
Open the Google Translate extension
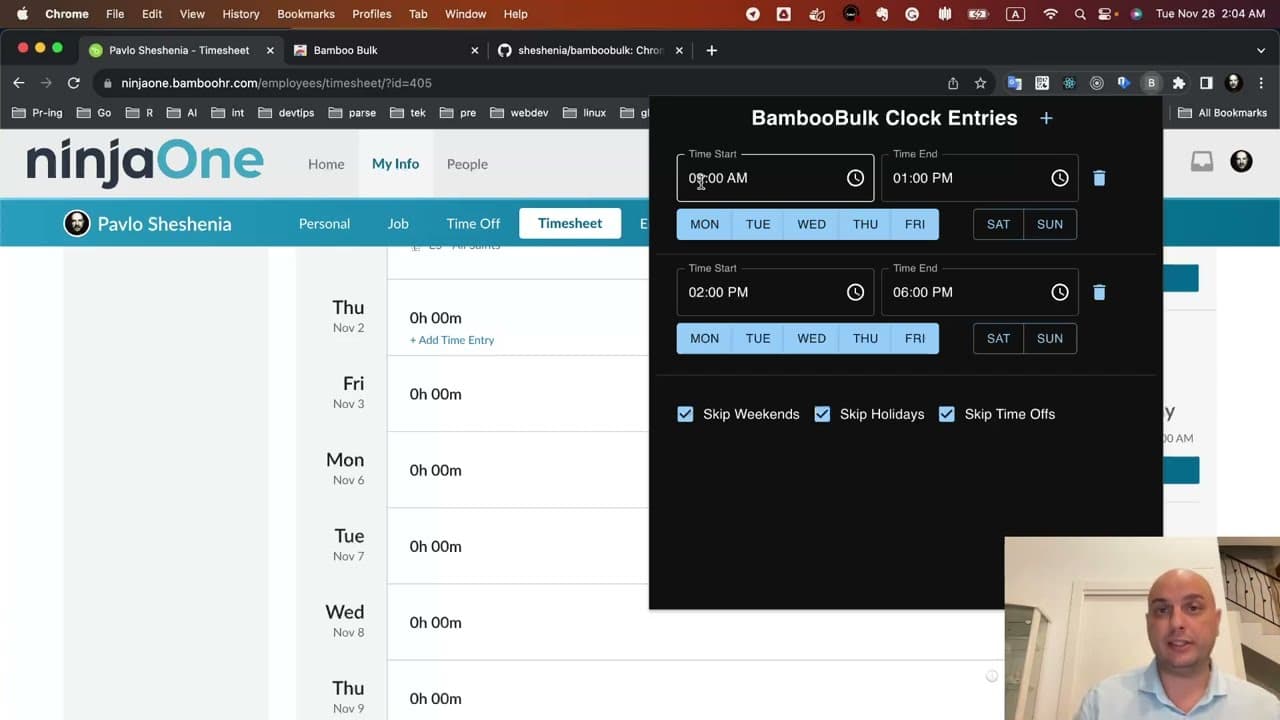(1015, 83)
